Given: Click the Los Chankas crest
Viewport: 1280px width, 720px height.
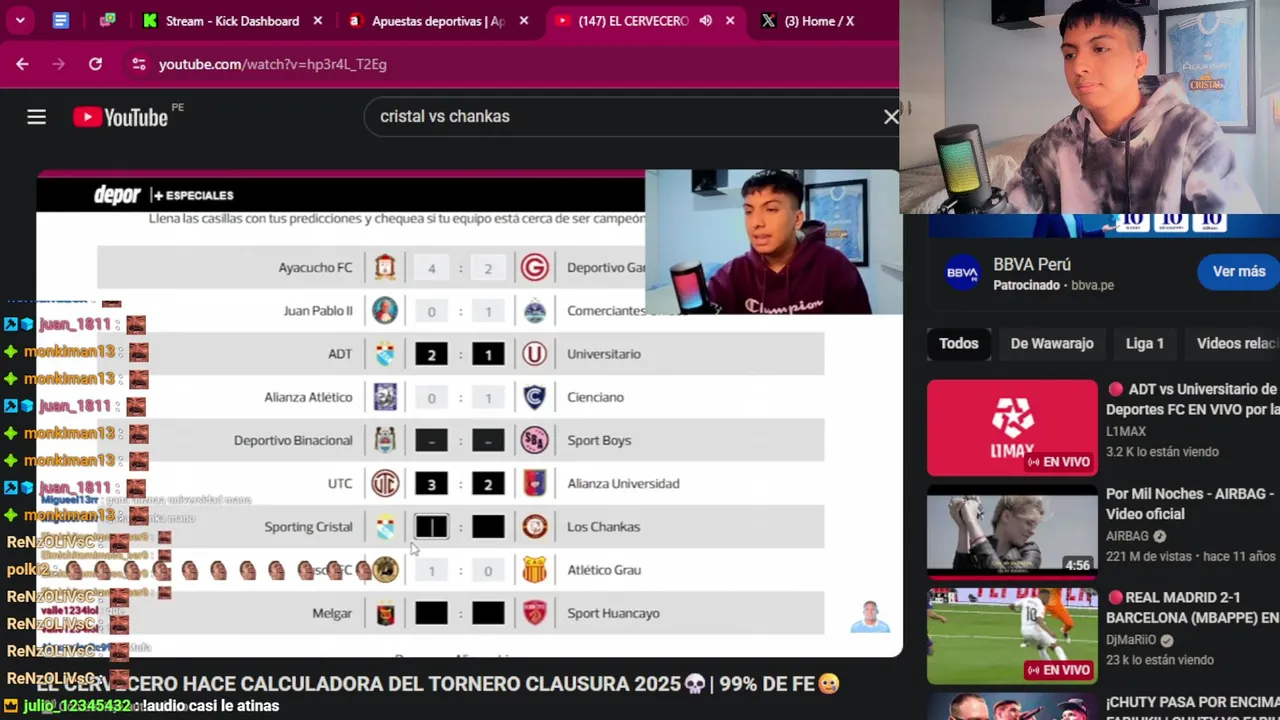Looking at the screenshot, I should (535, 527).
